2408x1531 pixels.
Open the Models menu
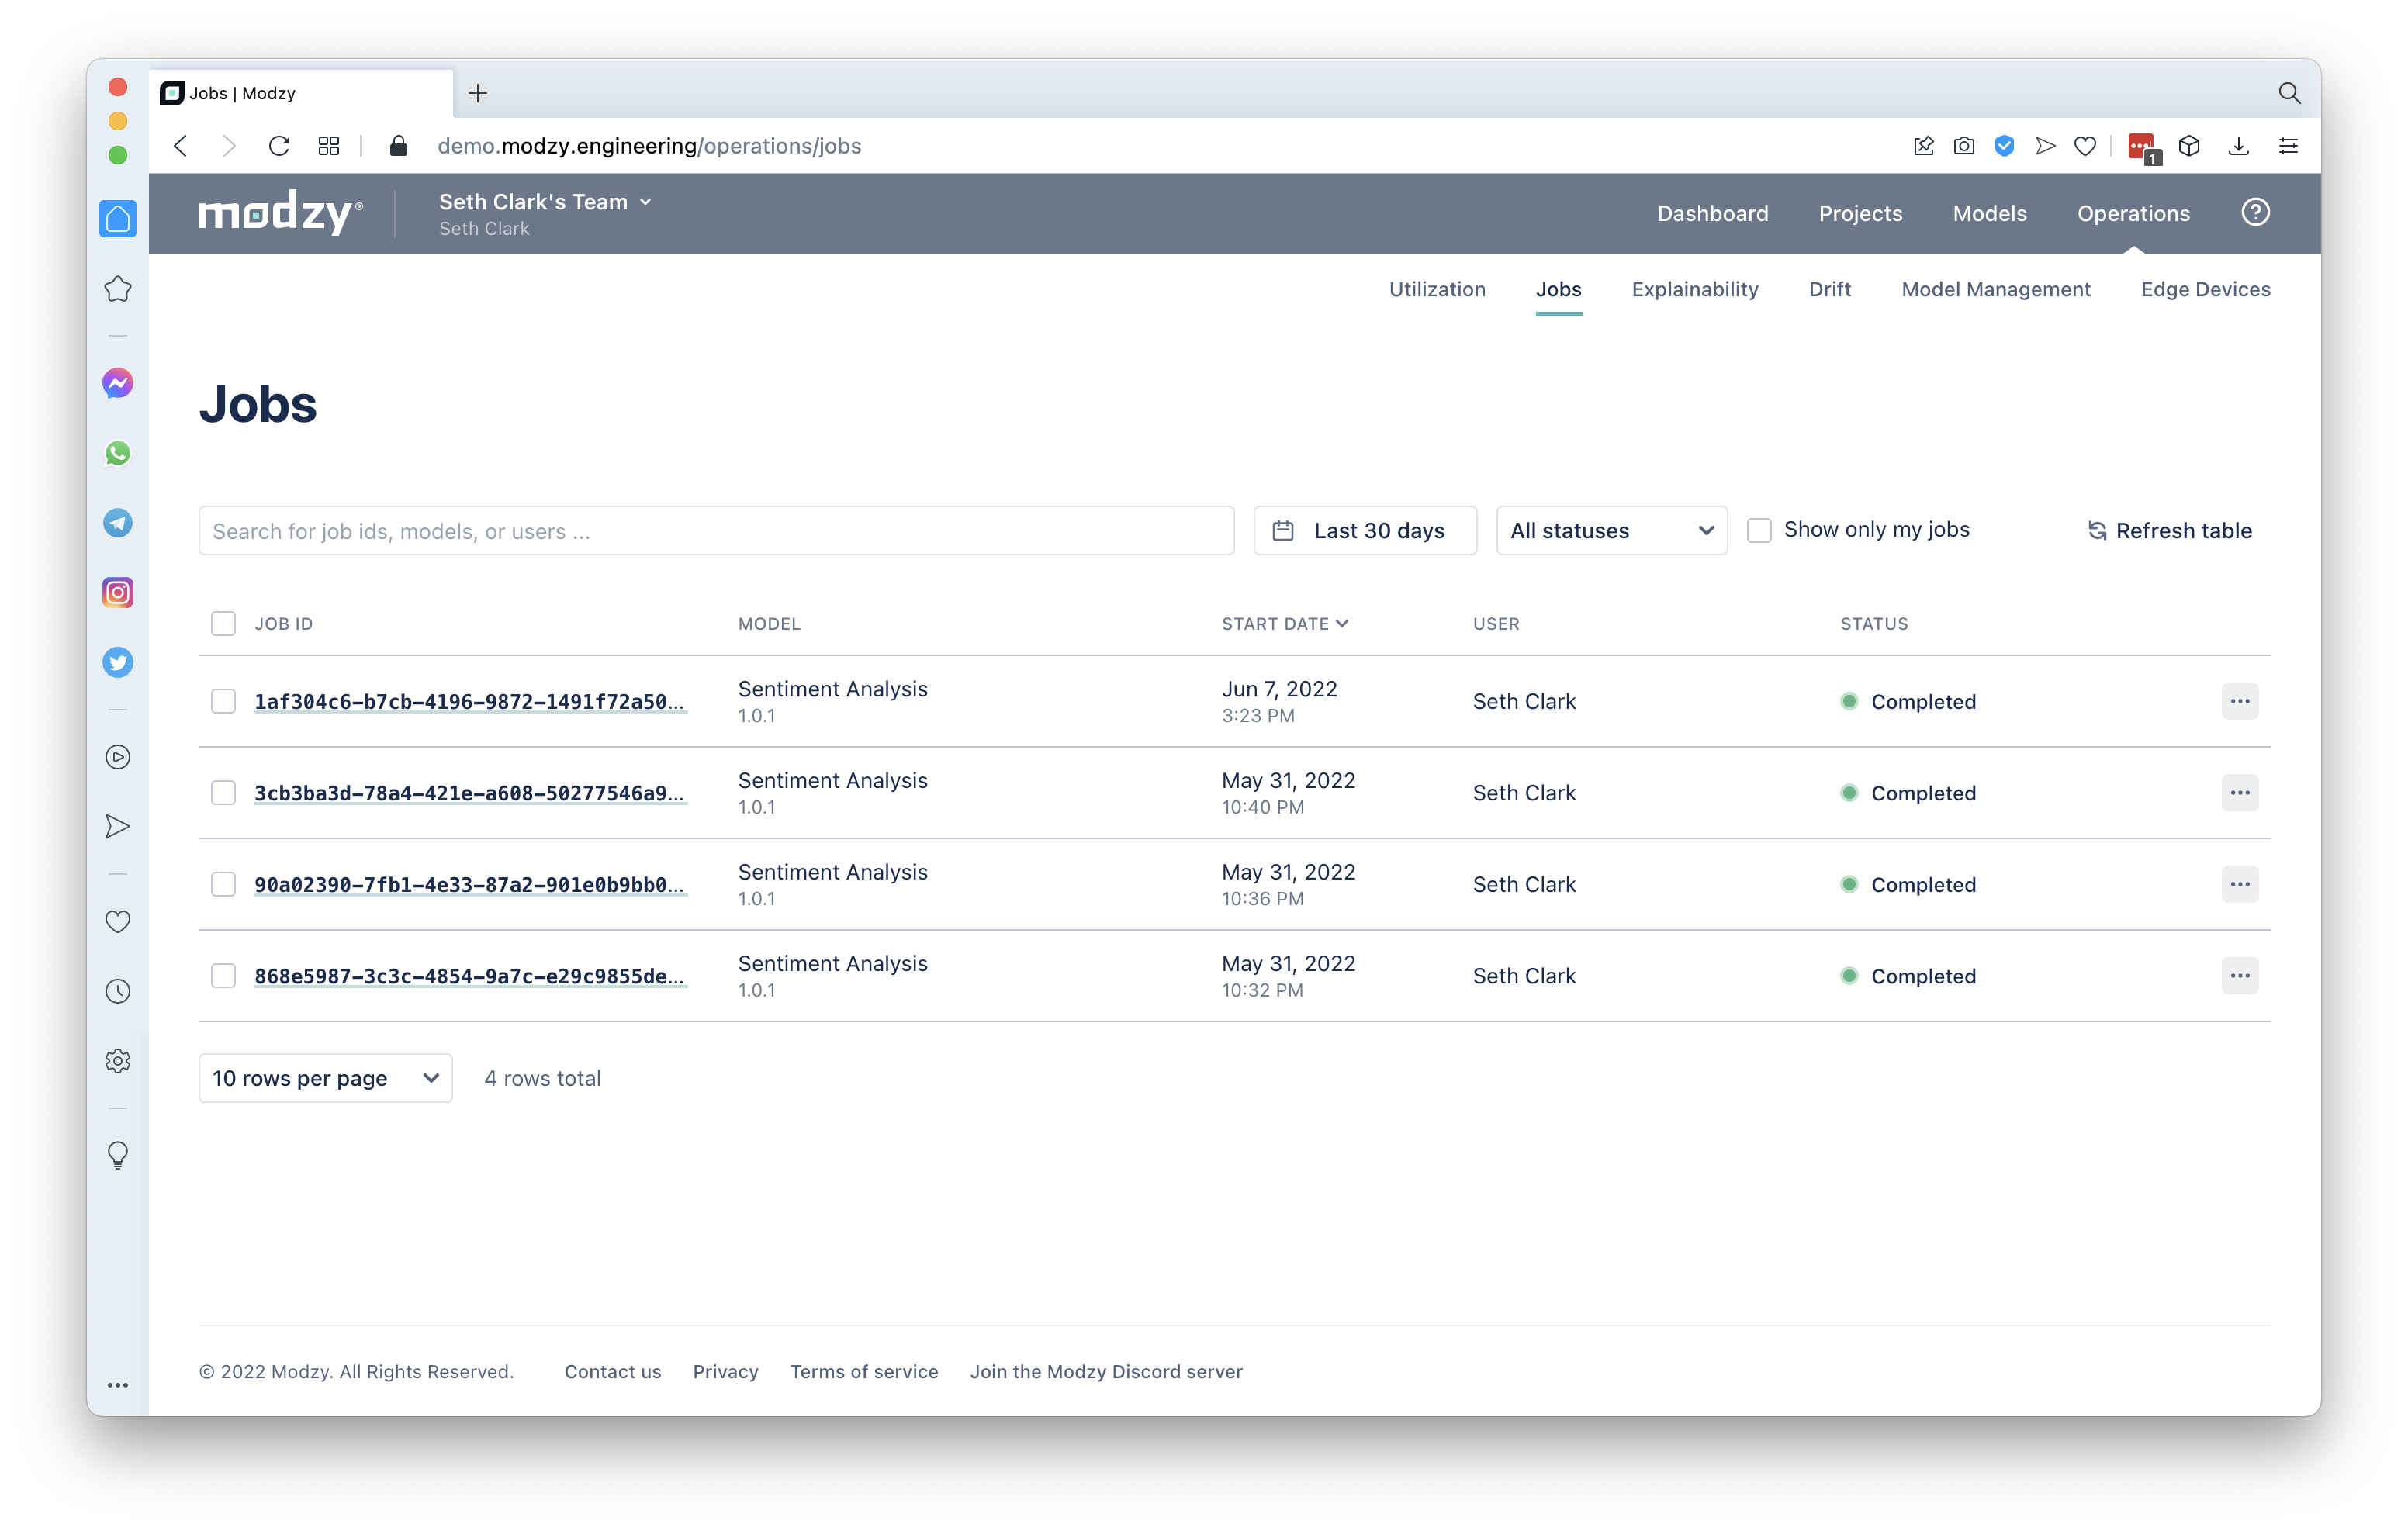[x=1989, y=213]
